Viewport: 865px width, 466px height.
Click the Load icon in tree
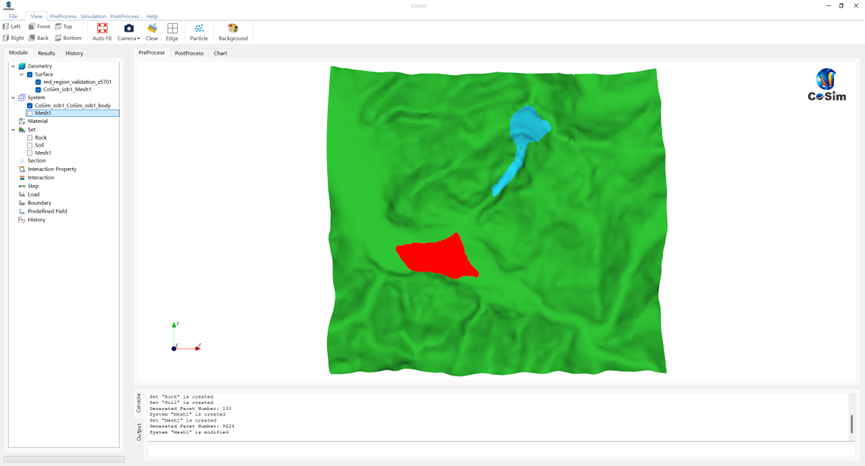coord(22,194)
